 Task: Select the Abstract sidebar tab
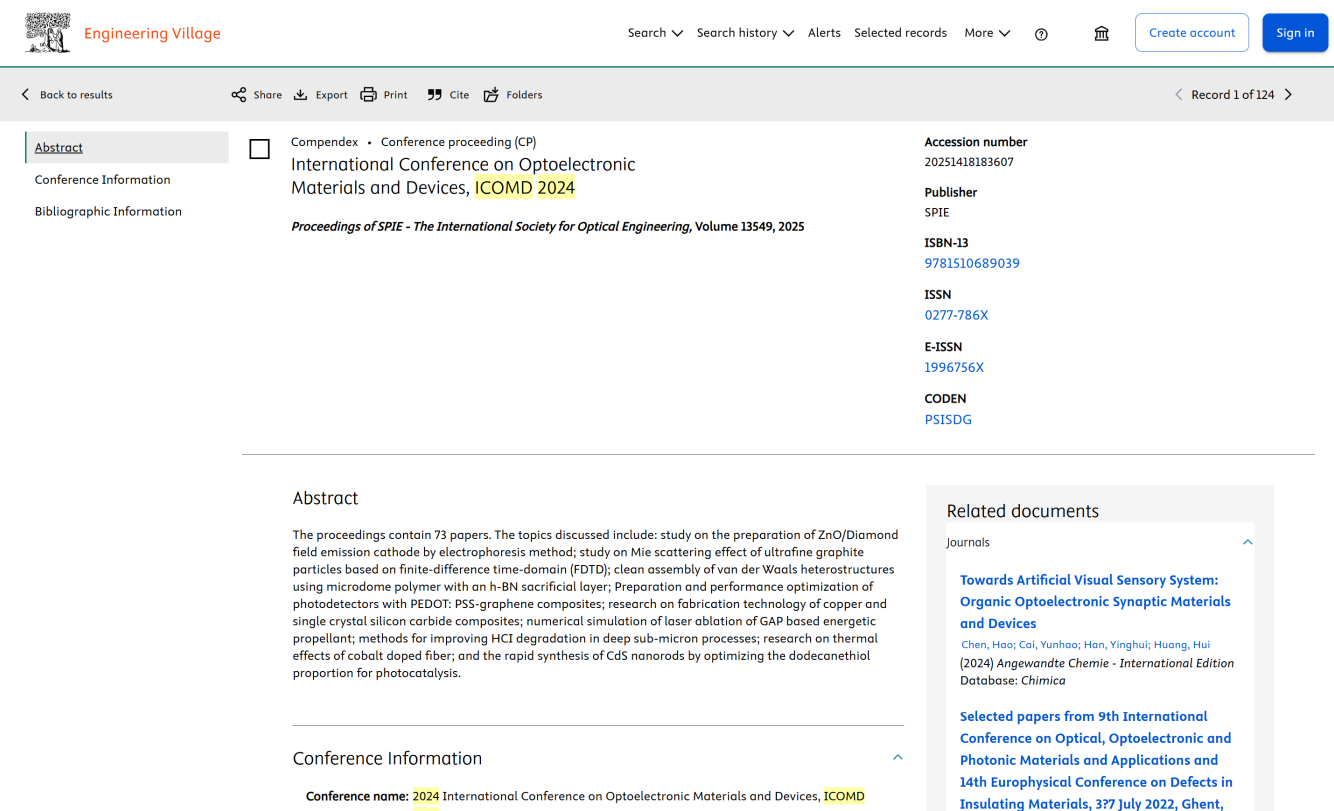(x=127, y=147)
